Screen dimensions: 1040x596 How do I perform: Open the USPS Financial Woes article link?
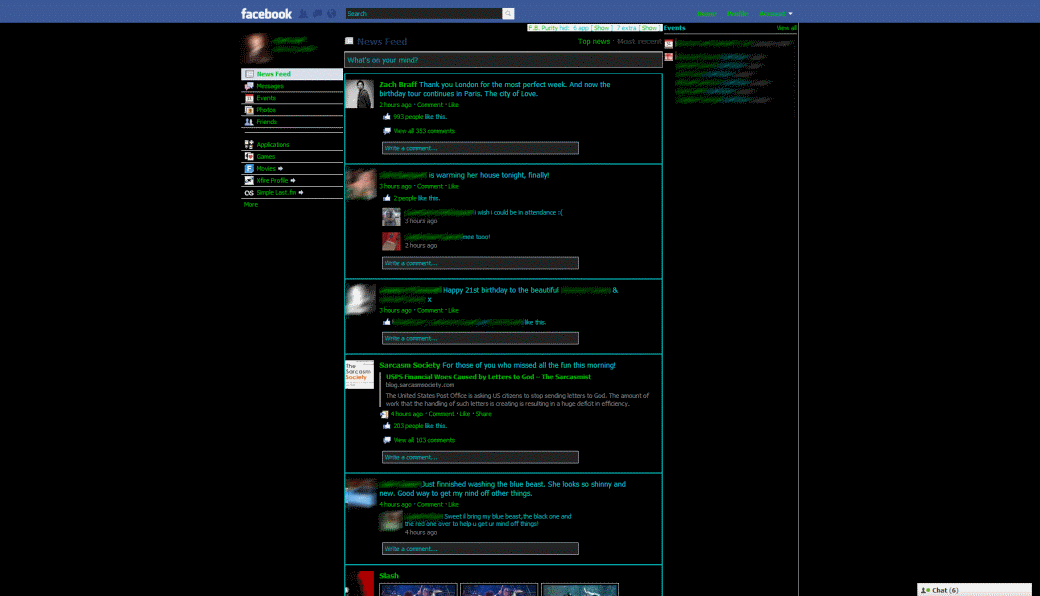pyautogui.click(x=488, y=377)
